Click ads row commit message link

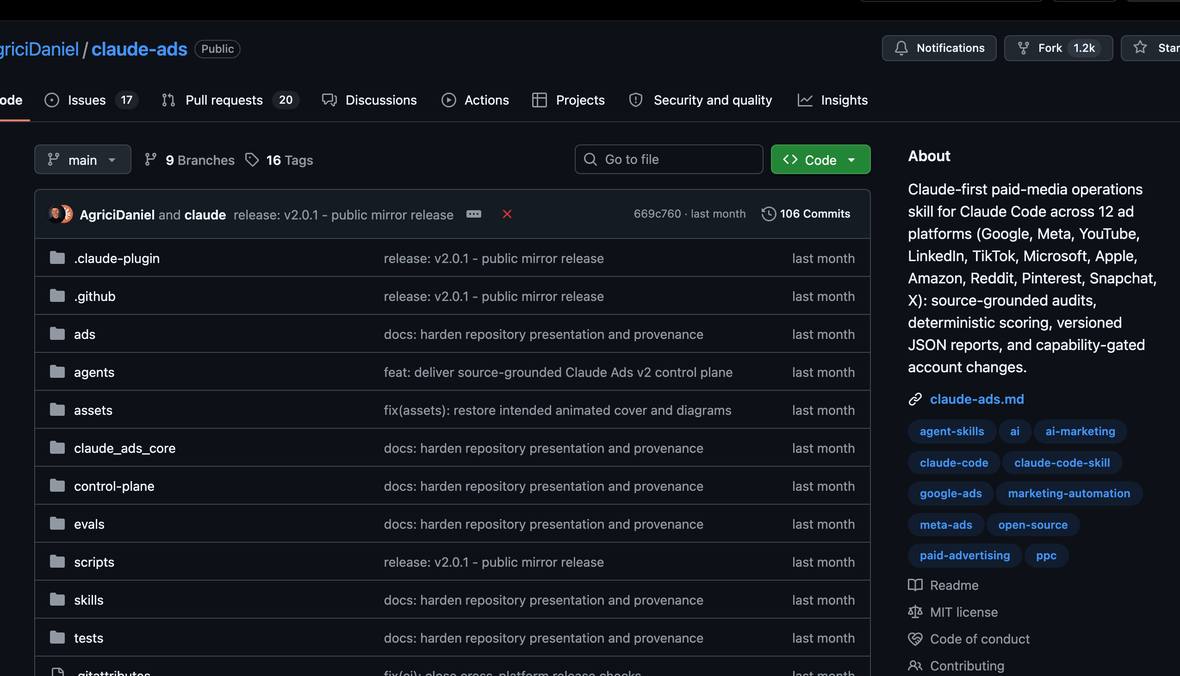543,334
